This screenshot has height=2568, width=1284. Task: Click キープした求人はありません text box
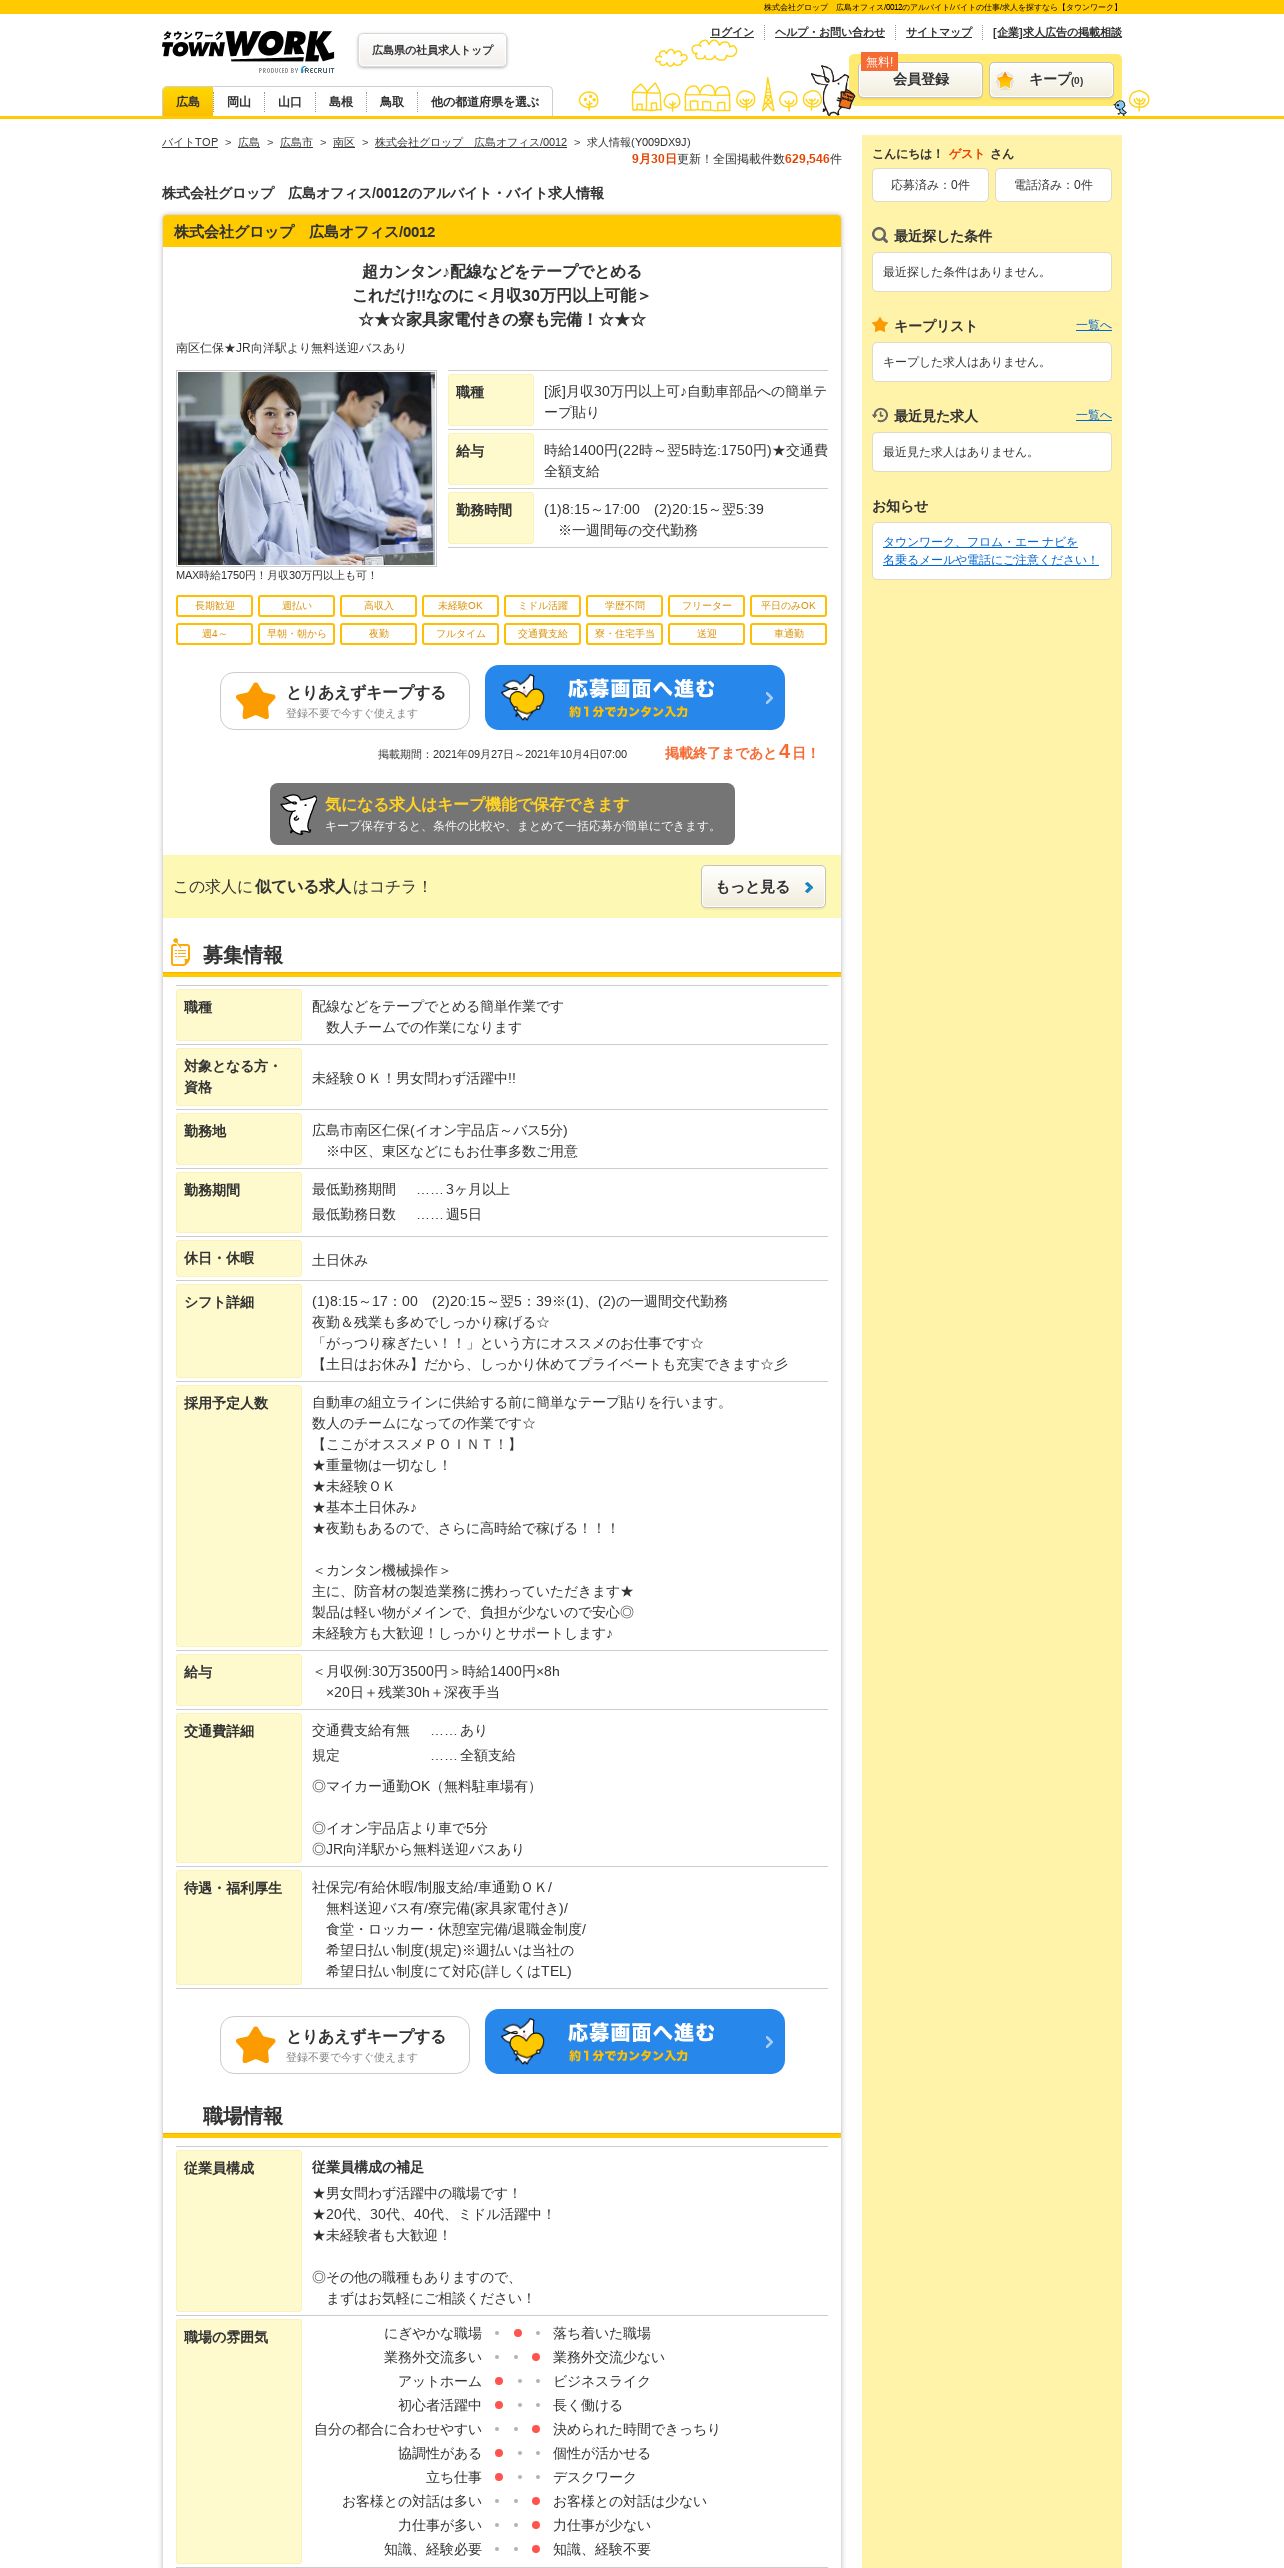point(992,362)
